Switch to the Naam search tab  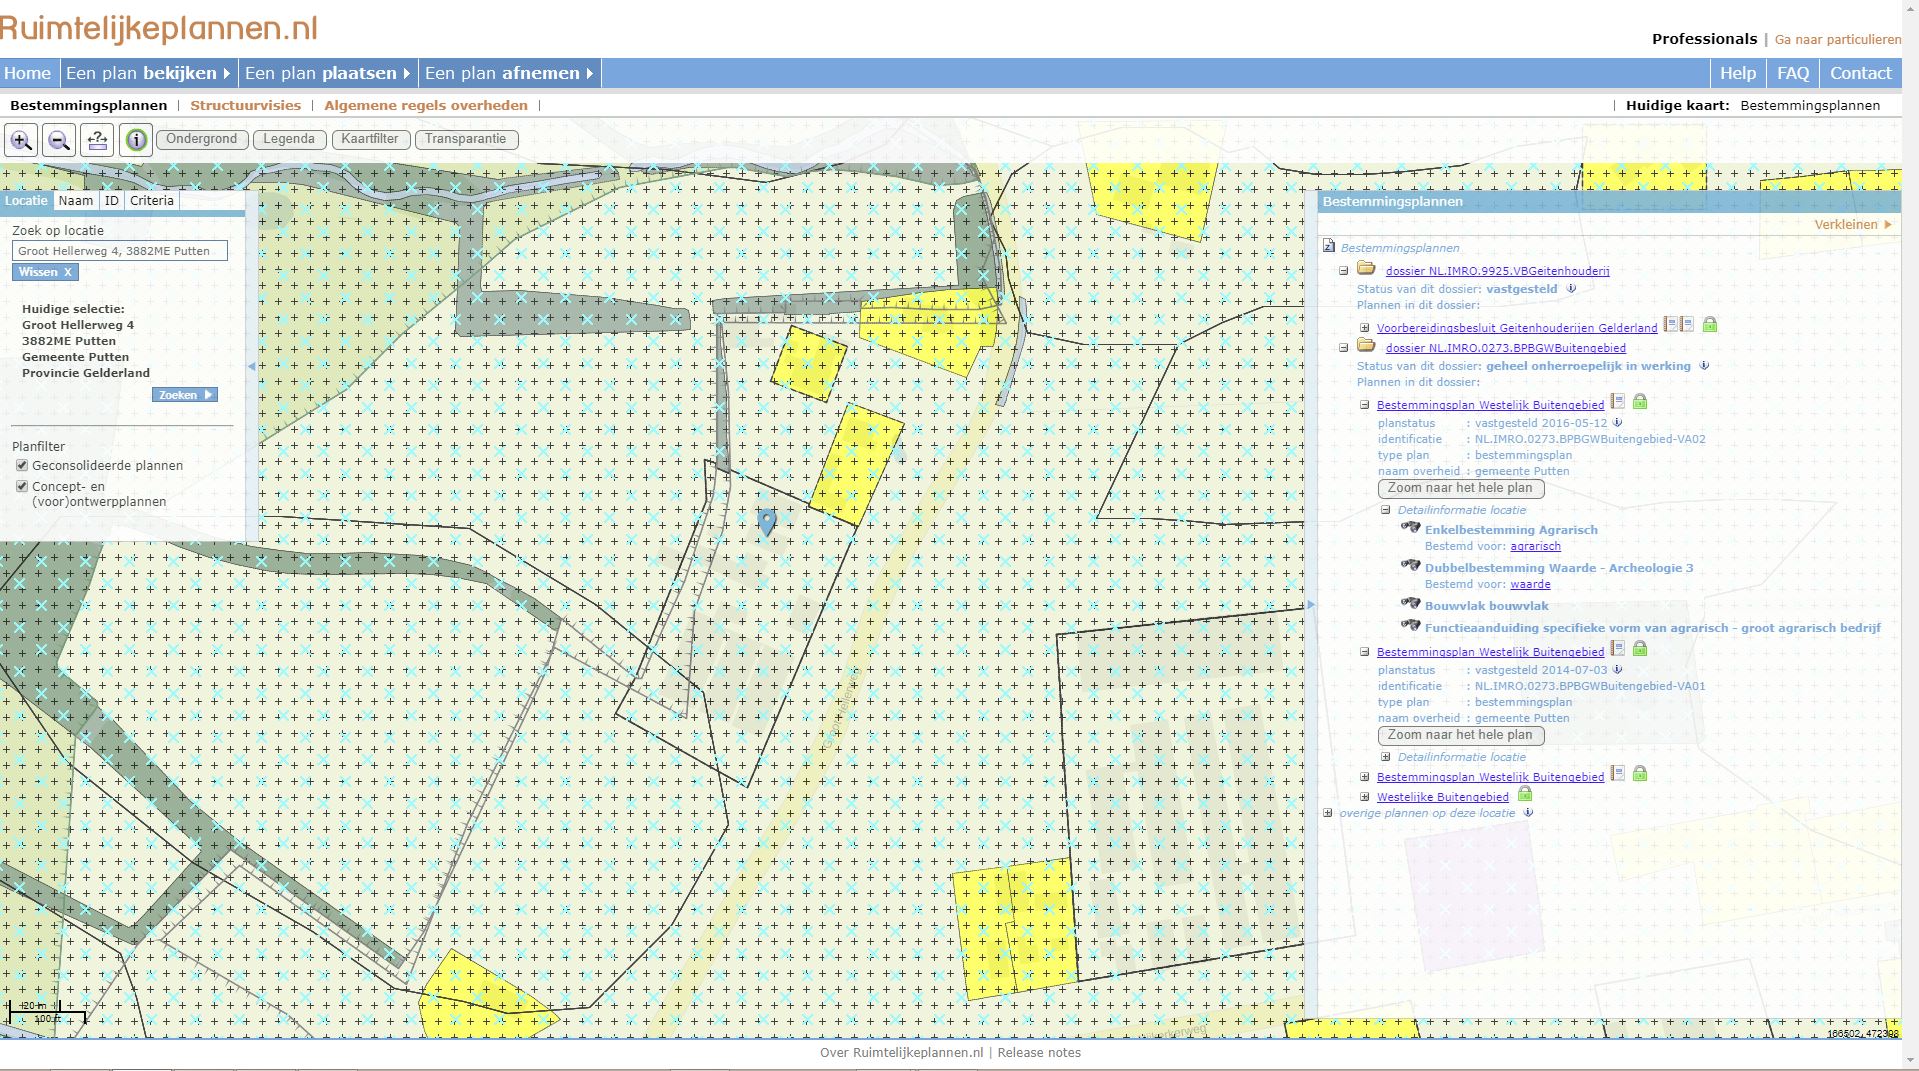(75, 200)
